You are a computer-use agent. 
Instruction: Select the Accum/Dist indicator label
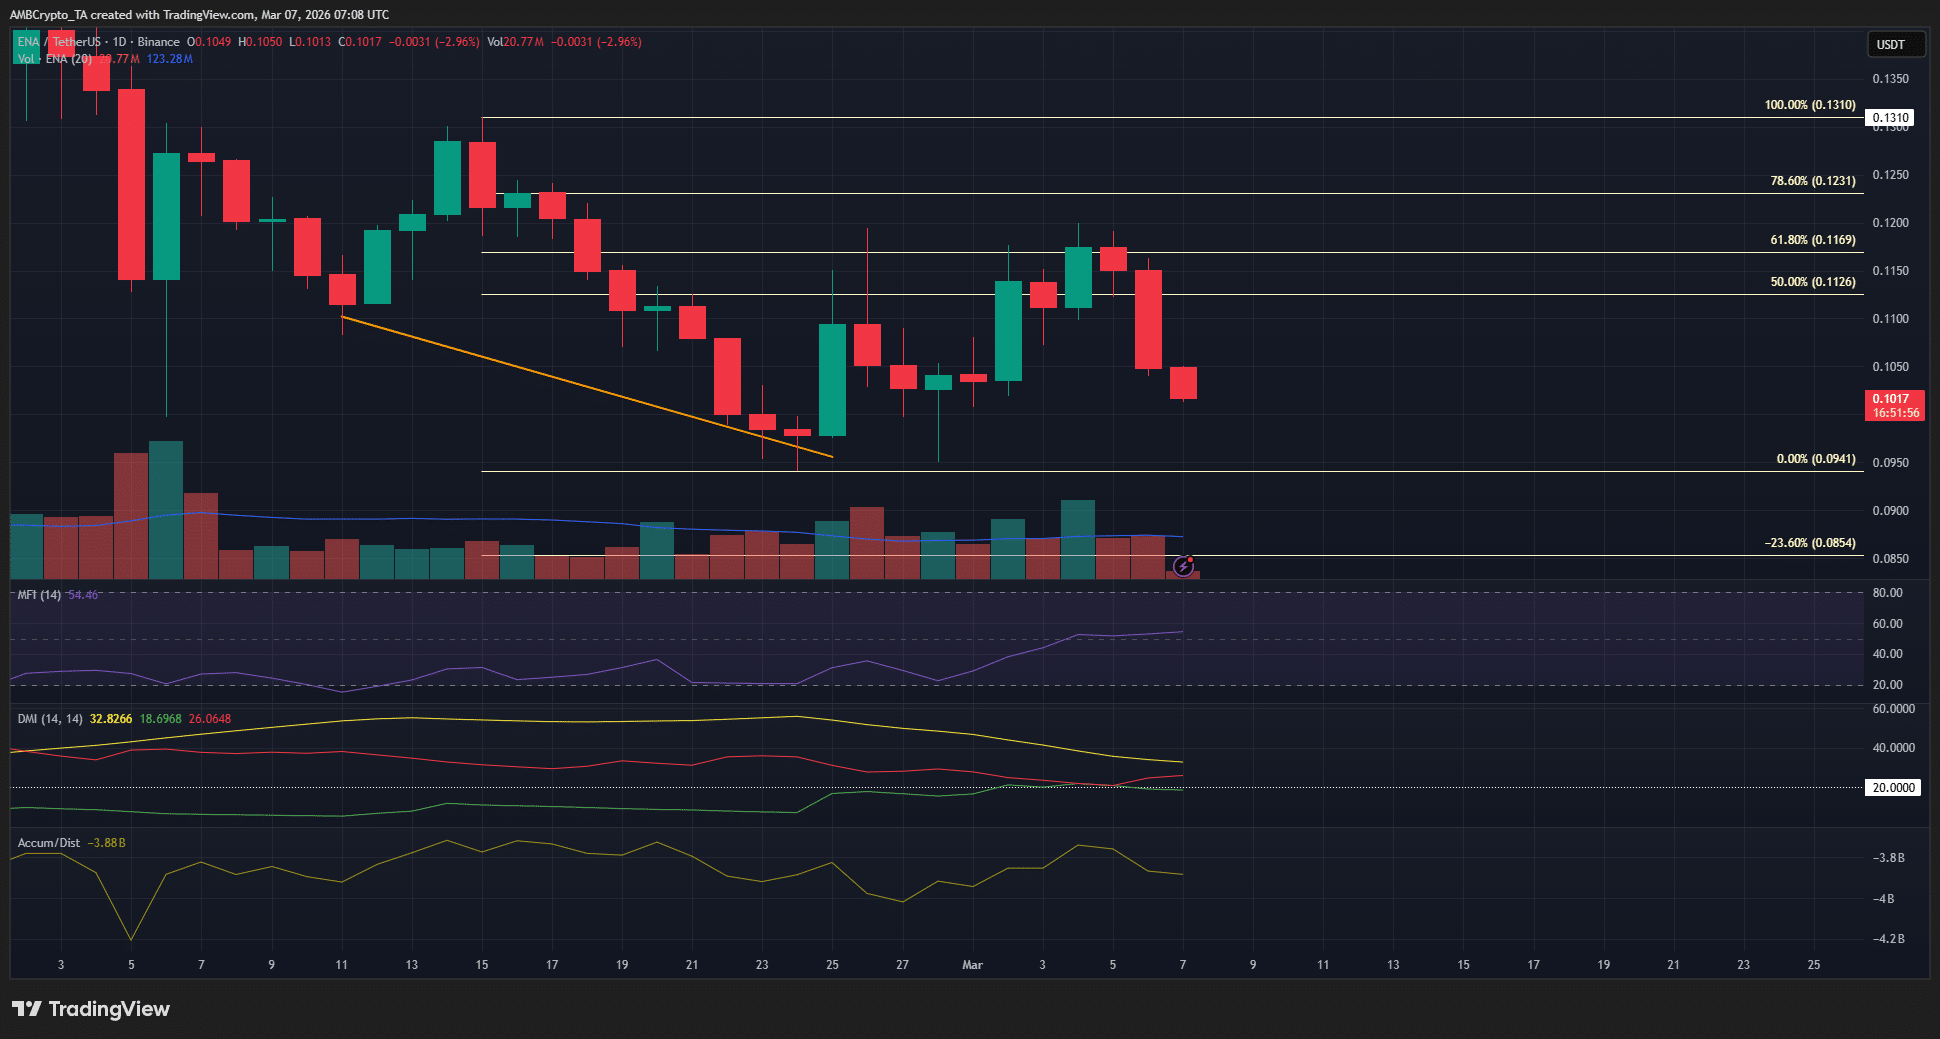tap(48, 843)
